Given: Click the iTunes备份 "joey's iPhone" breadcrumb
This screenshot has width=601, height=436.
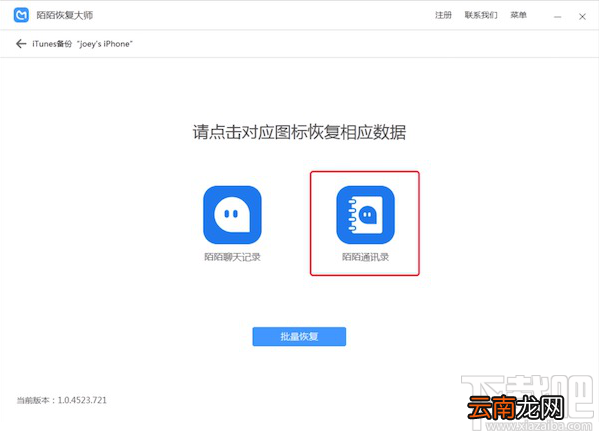Looking at the screenshot, I should (x=82, y=44).
